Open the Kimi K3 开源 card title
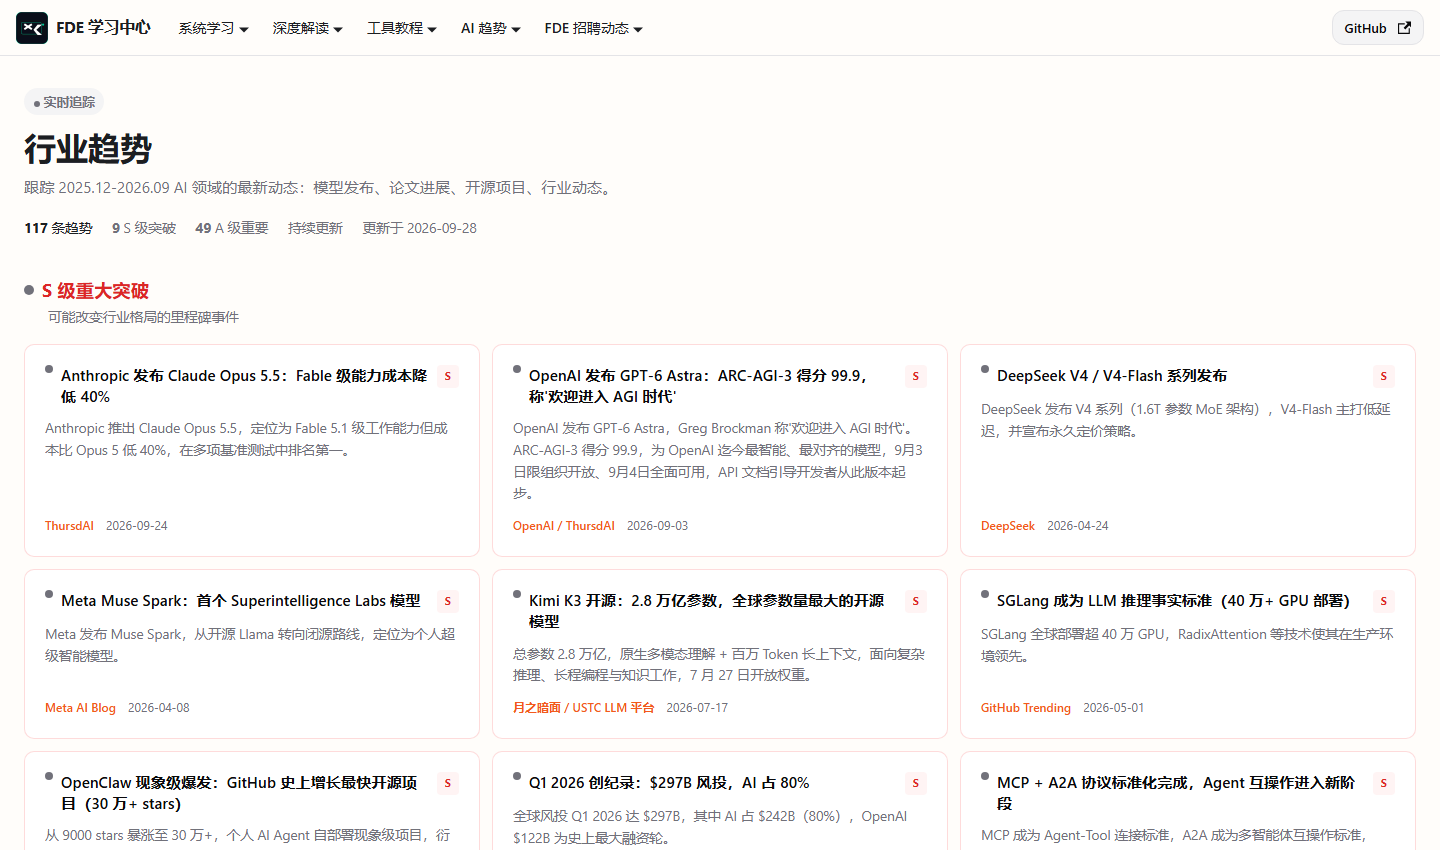 706,611
